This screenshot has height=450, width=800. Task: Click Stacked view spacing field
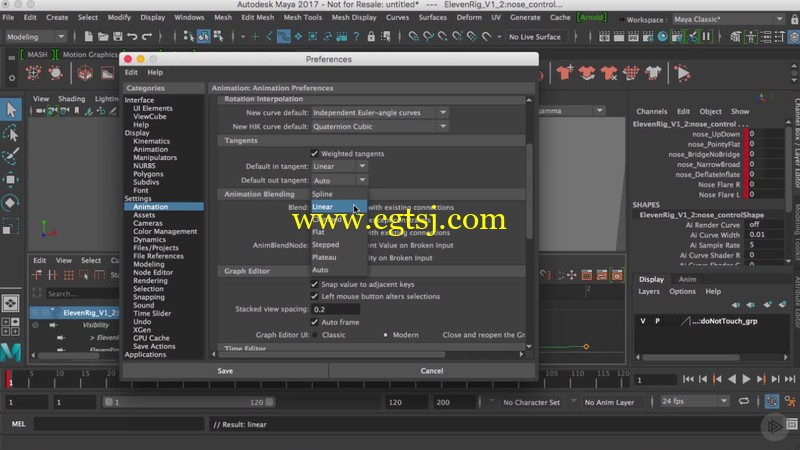pyautogui.click(x=336, y=309)
